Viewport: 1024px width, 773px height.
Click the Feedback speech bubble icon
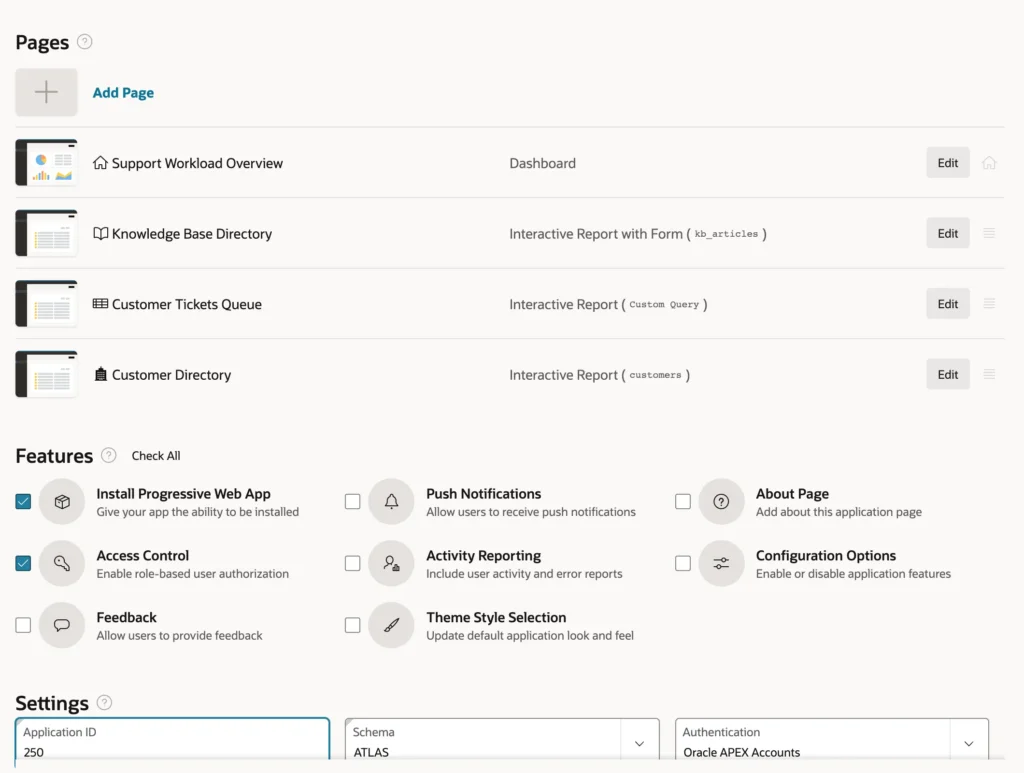pos(62,625)
